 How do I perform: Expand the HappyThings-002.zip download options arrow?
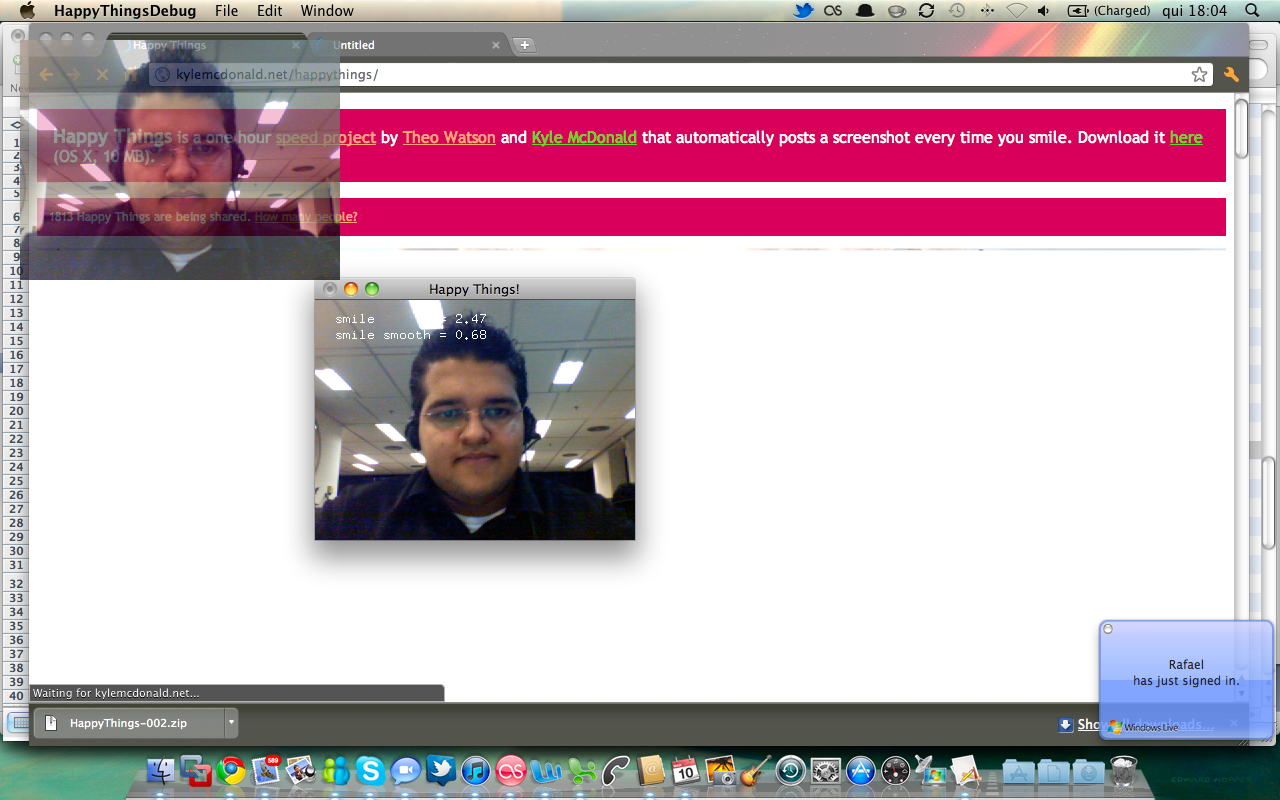point(232,722)
